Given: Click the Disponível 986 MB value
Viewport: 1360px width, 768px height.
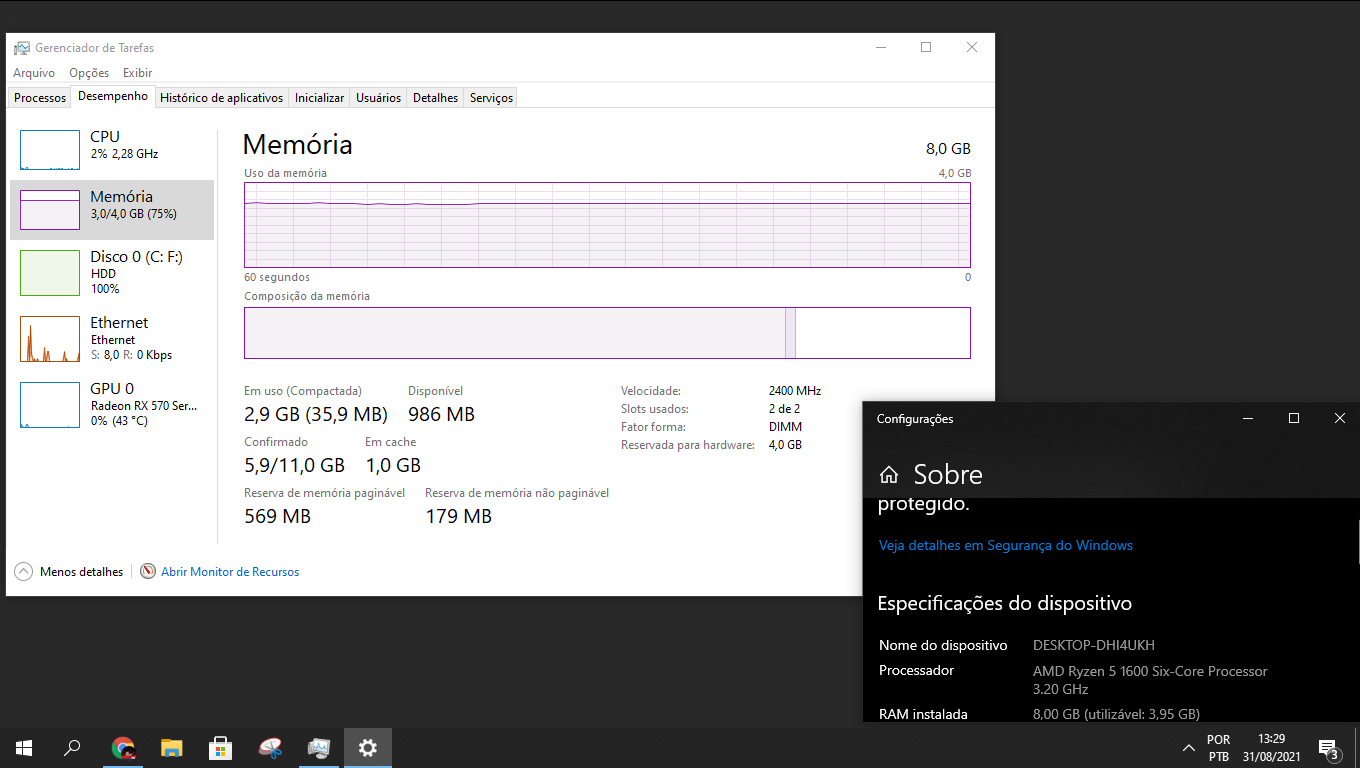Looking at the screenshot, I should [441, 415].
